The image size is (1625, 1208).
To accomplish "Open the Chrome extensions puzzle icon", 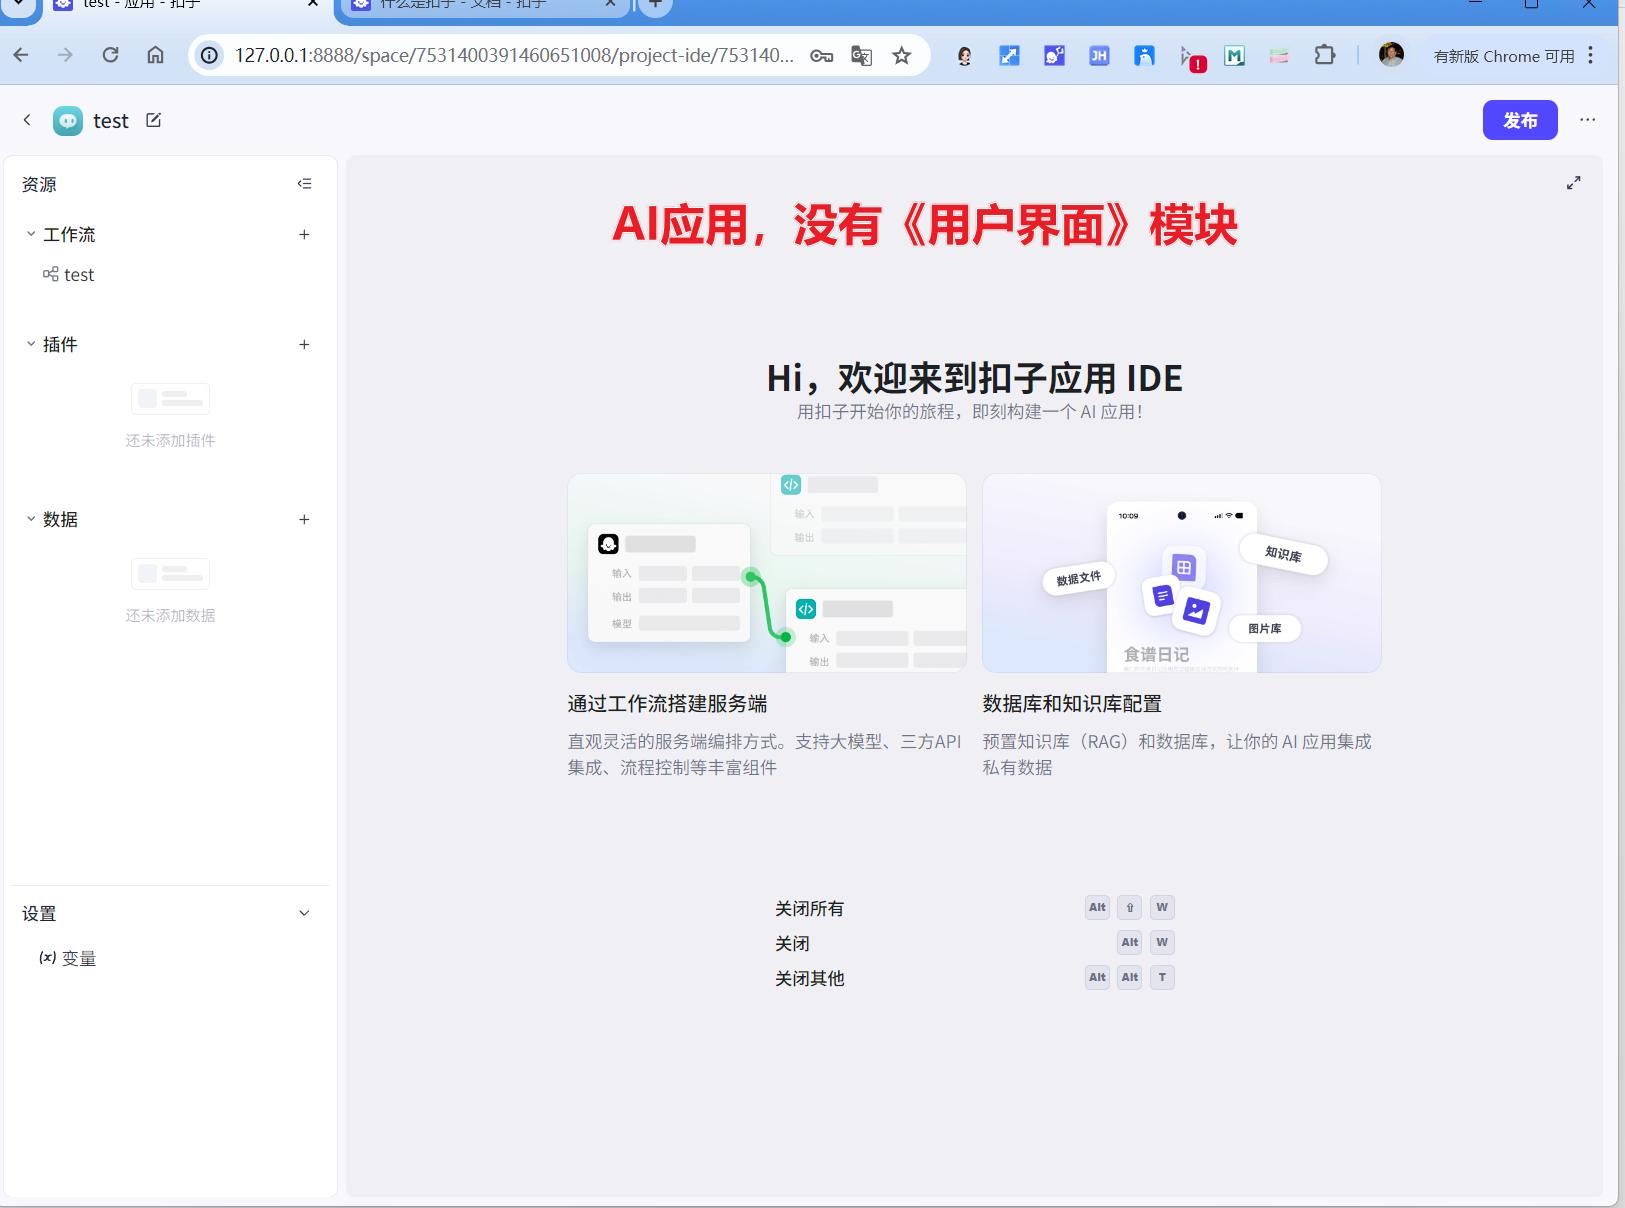I will [x=1326, y=55].
